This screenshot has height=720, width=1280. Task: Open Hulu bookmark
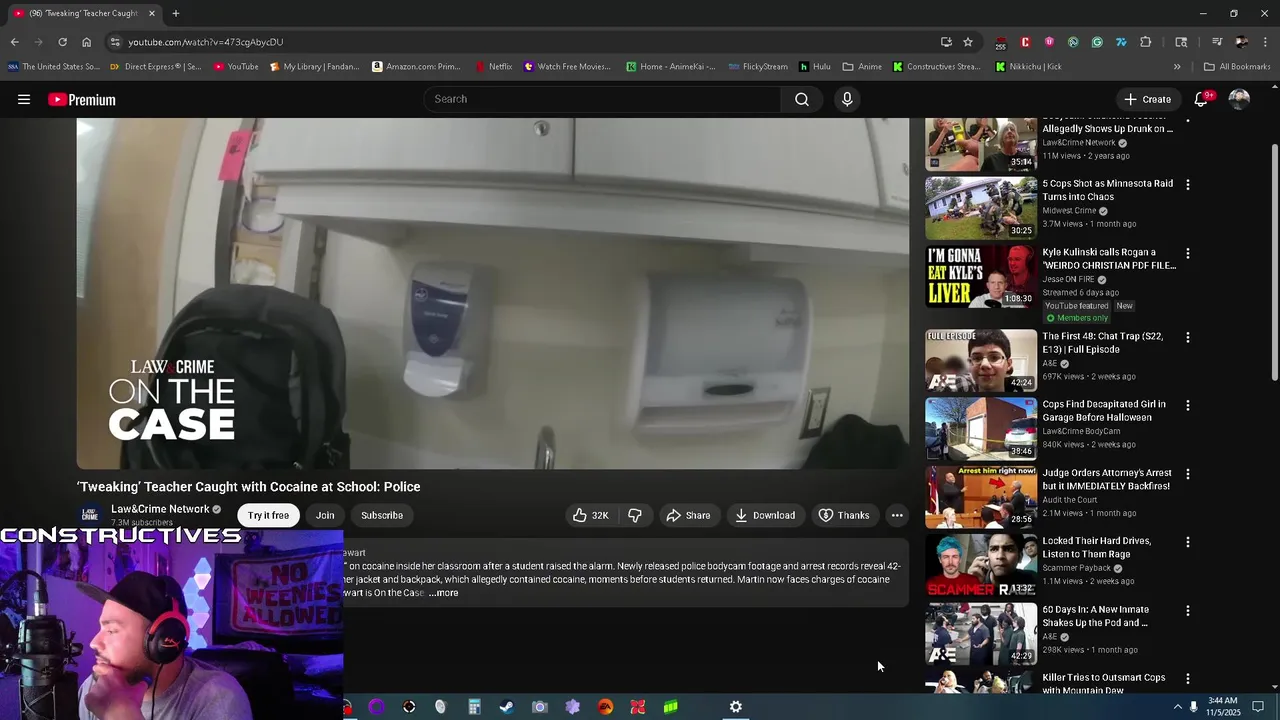(815, 67)
